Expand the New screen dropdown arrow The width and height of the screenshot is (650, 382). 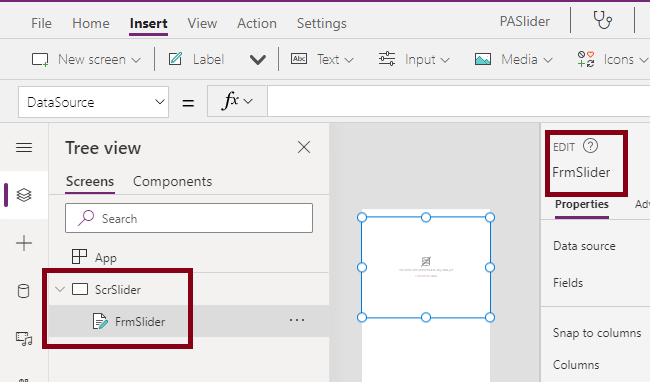(136, 60)
